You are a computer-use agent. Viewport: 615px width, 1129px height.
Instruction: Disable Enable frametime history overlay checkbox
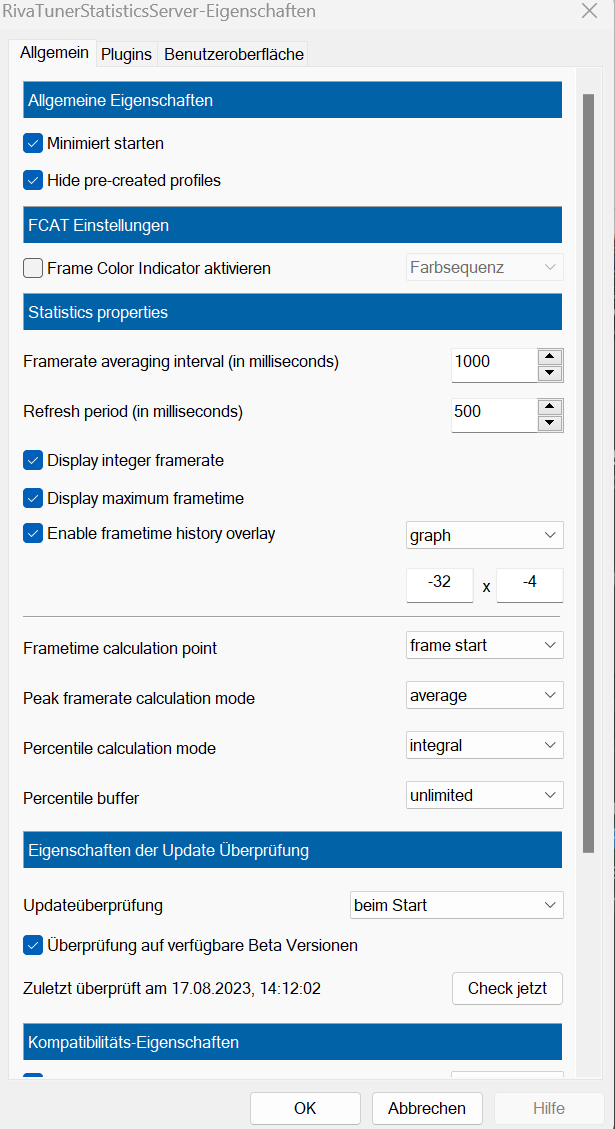[33, 534]
